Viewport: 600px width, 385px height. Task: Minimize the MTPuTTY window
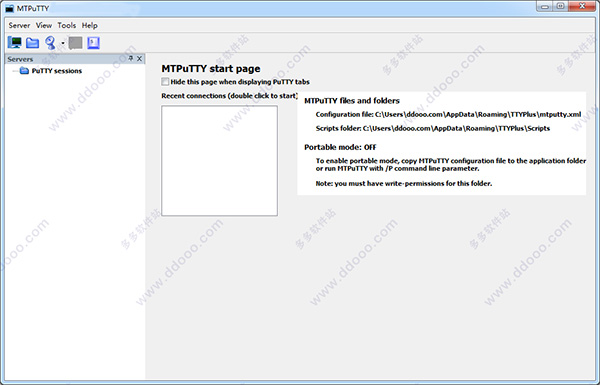(545, 6)
